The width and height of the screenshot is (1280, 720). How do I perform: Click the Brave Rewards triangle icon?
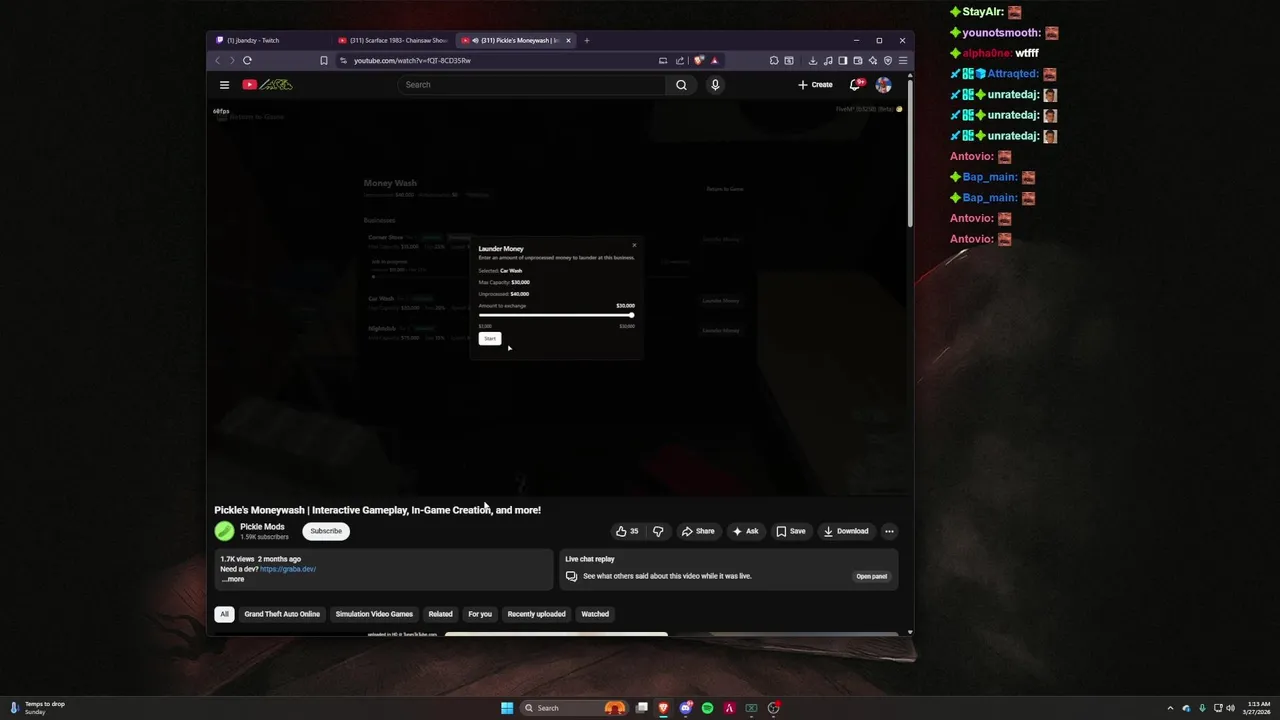coord(714,60)
